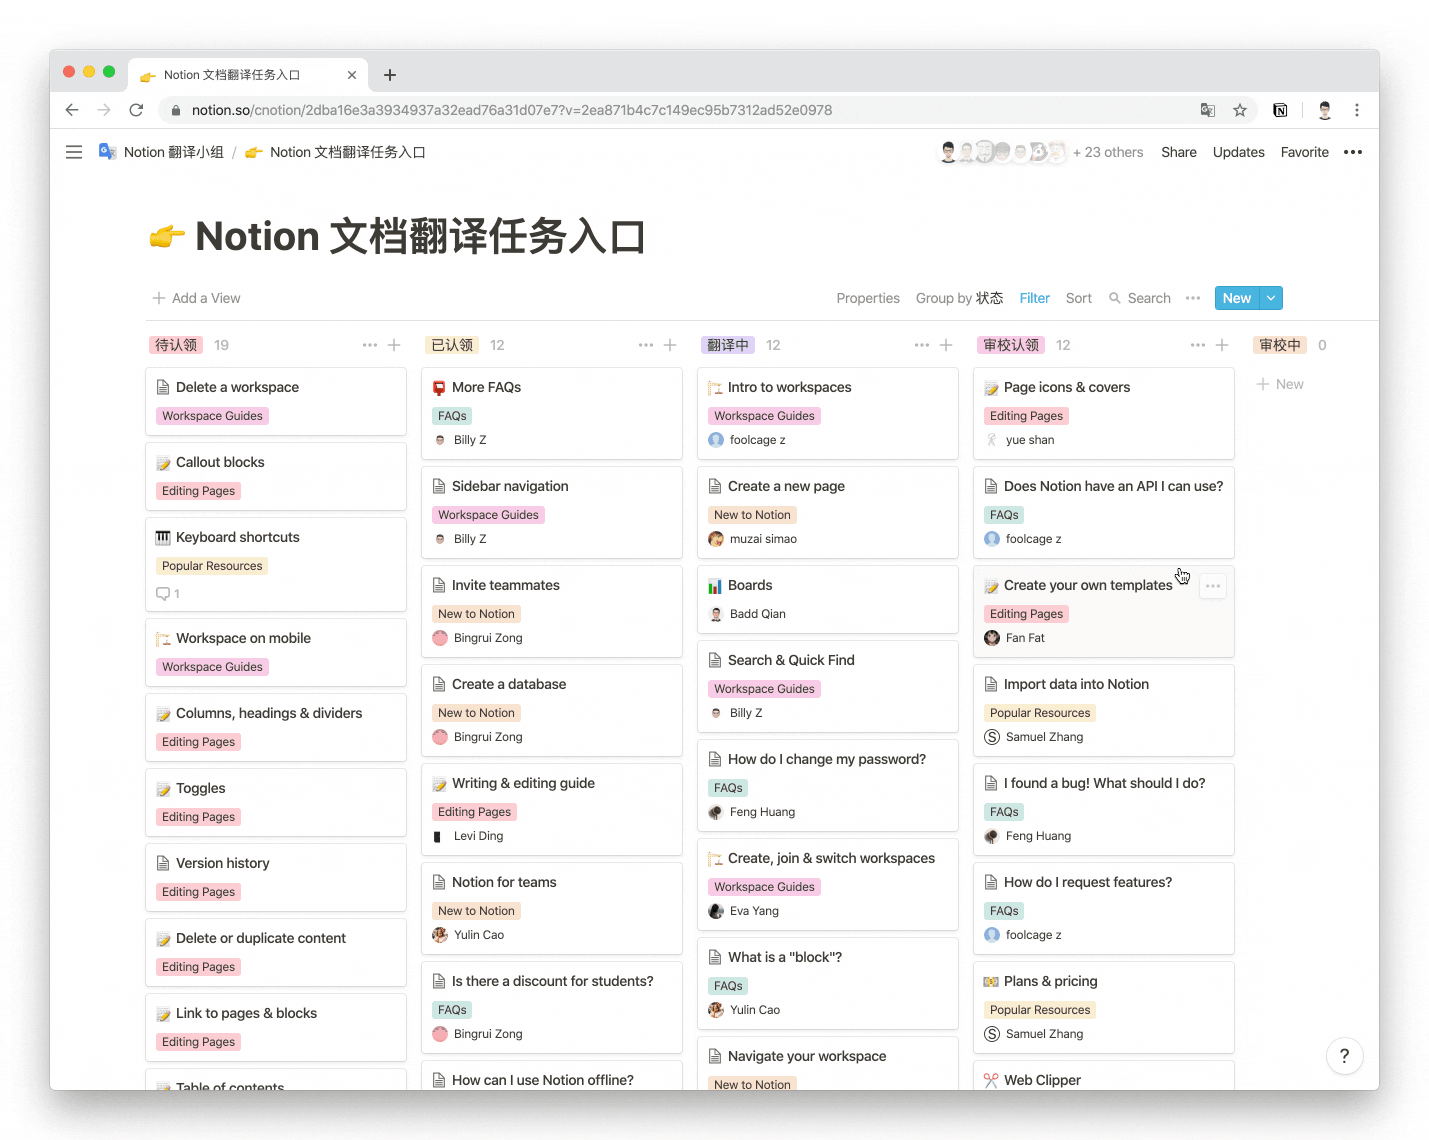Expand the New button dropdown arrow
Viewport: 1429px width, 1140px height.
(x=1271, y=298)
